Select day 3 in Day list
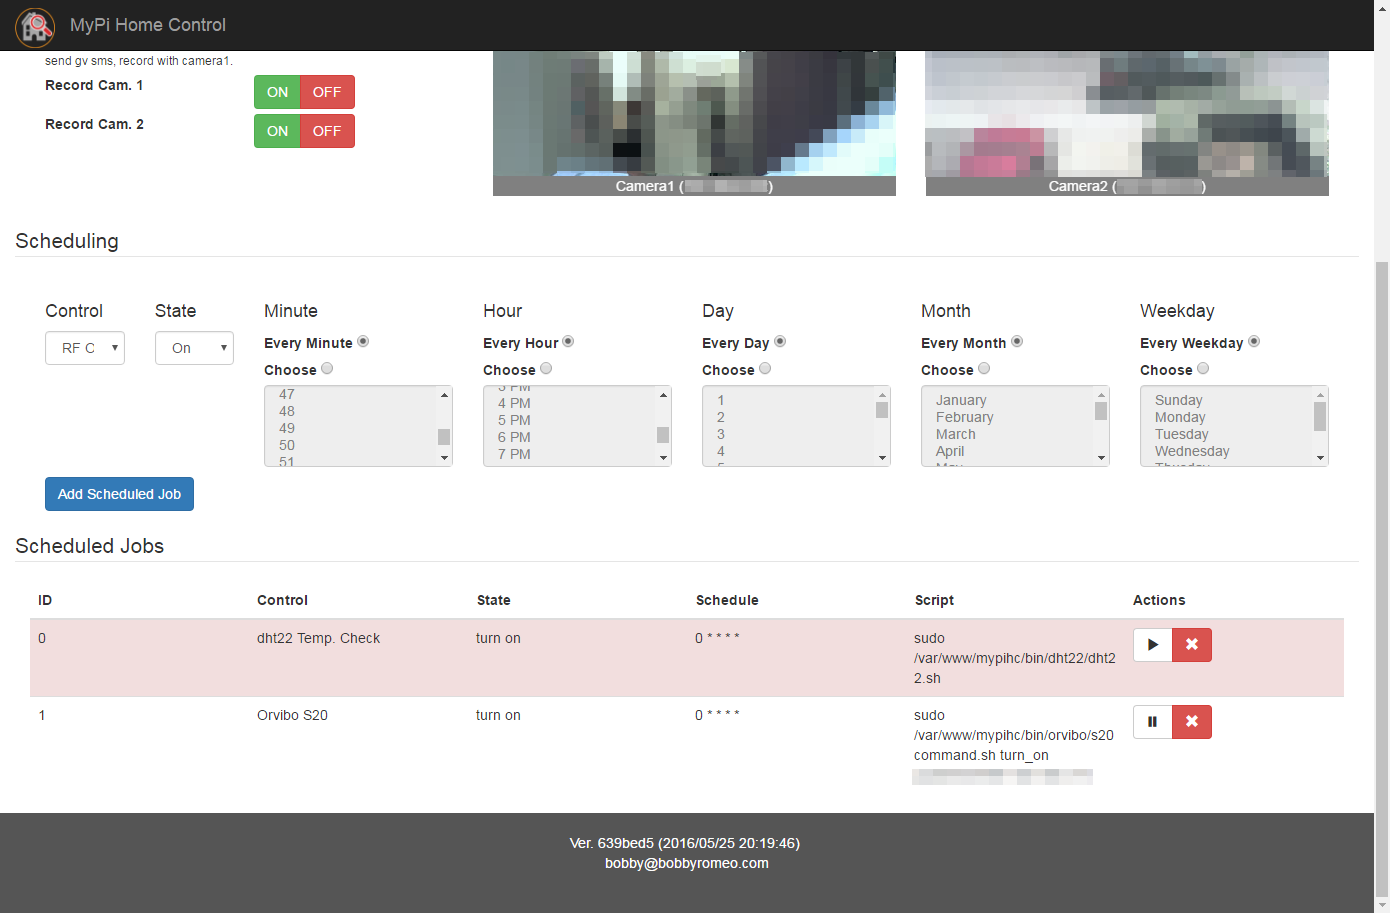1390x913 pixels. (721, 434)
